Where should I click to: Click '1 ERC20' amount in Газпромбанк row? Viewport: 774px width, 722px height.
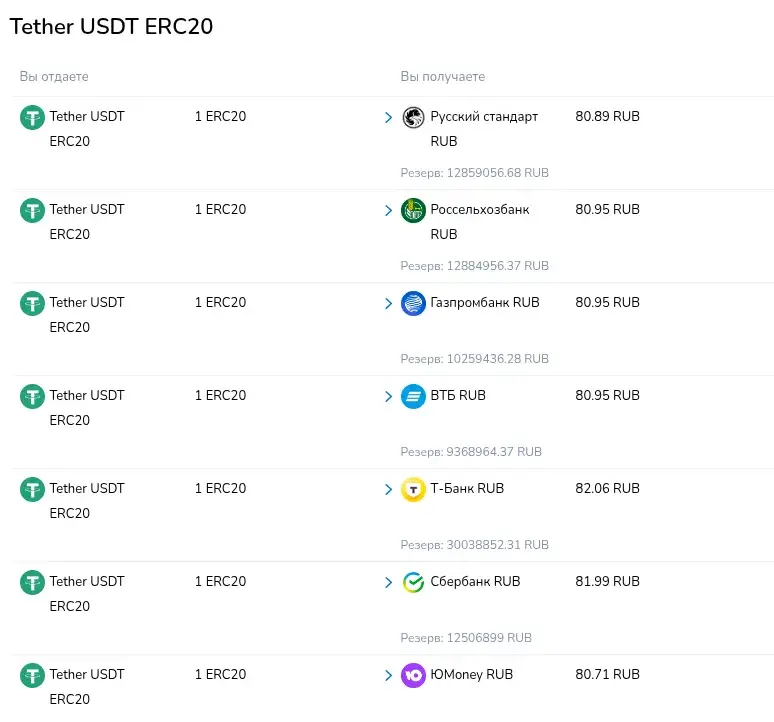tap(220, 302)
